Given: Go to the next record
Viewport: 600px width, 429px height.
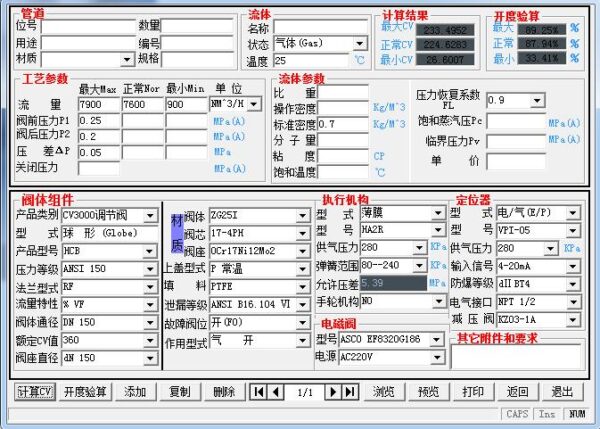Looking at the screenshot, I should pos(333,392).
